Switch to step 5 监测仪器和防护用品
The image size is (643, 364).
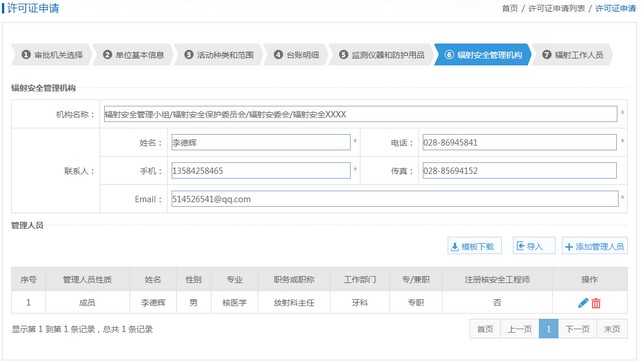(x=381, y=55)
